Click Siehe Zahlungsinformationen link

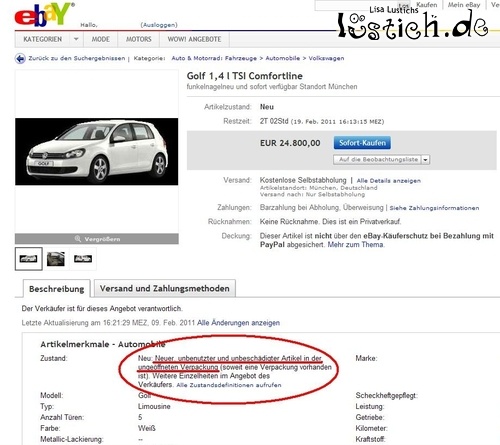point(434,208)
